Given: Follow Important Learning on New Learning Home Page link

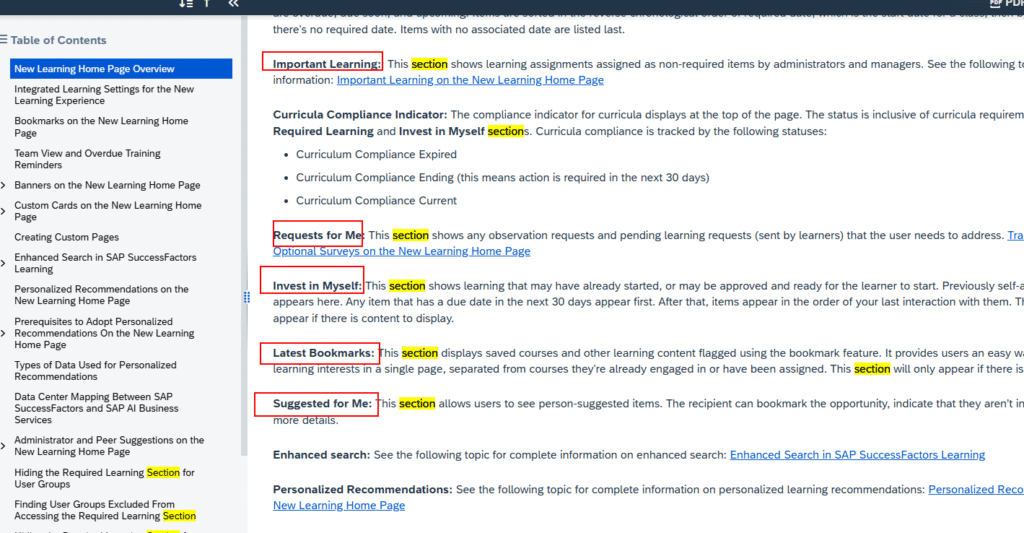Looking at the screenshot, I should [470, 80].
